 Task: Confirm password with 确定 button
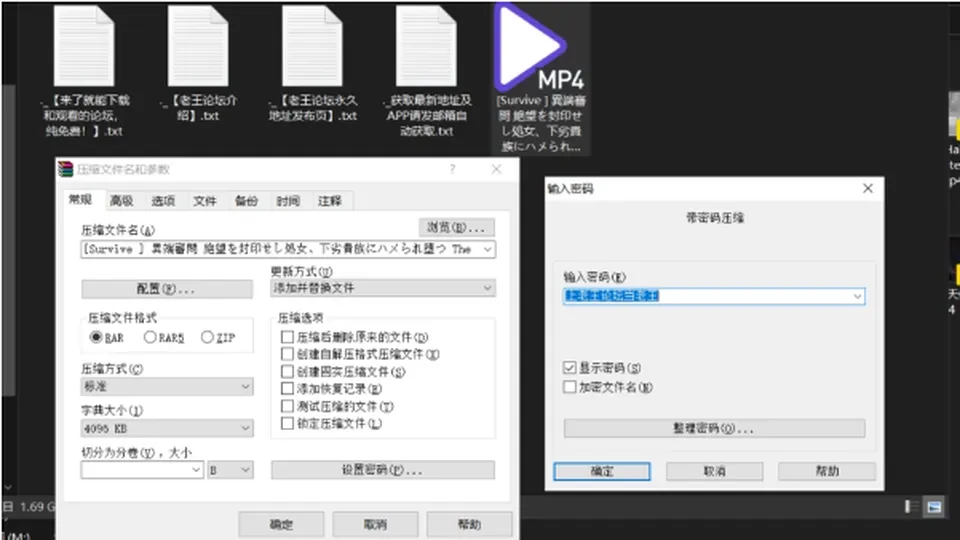click(602, 471)
